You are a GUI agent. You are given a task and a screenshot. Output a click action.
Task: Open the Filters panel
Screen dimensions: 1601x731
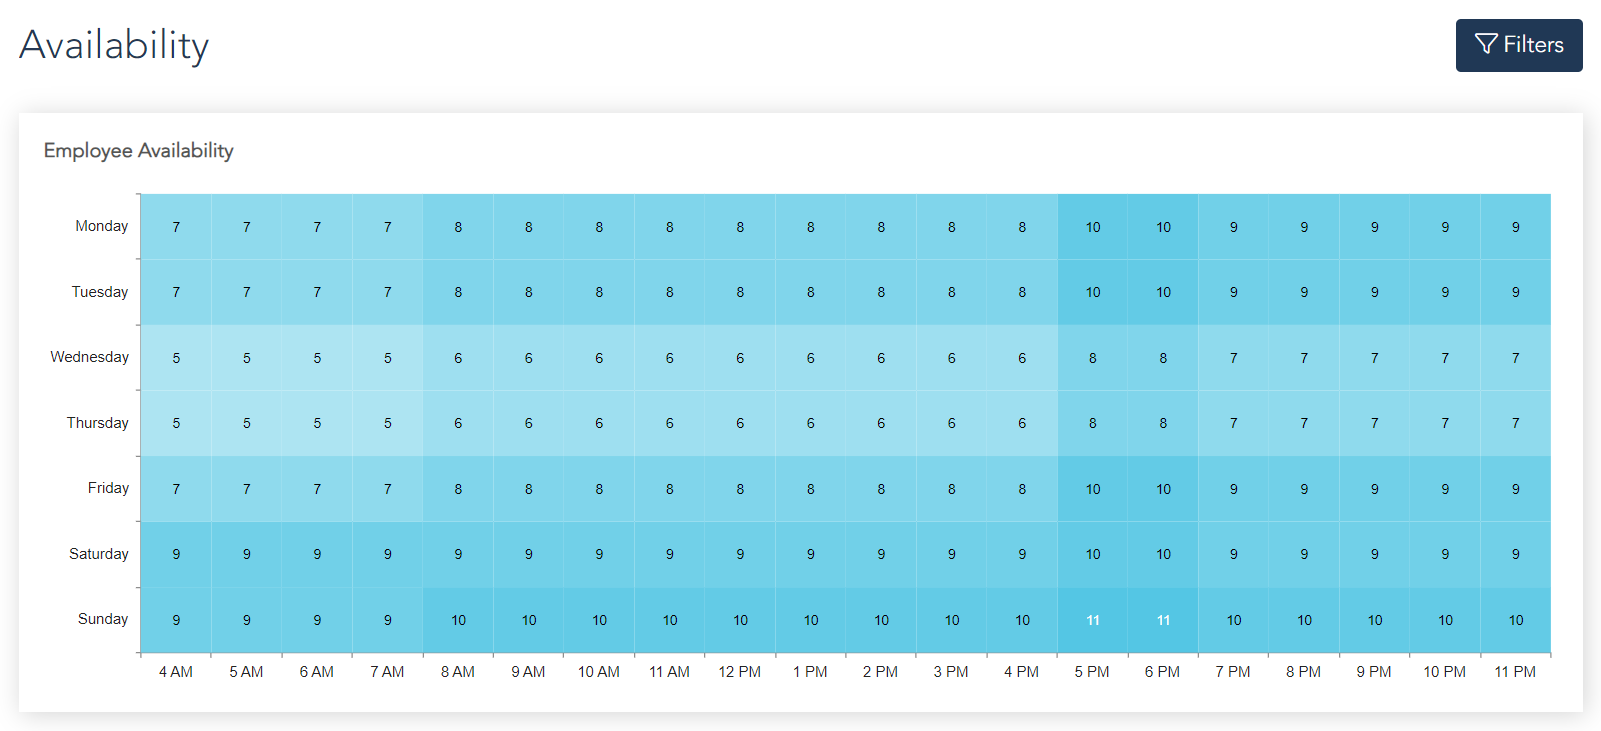click(x=1518, y=45)
